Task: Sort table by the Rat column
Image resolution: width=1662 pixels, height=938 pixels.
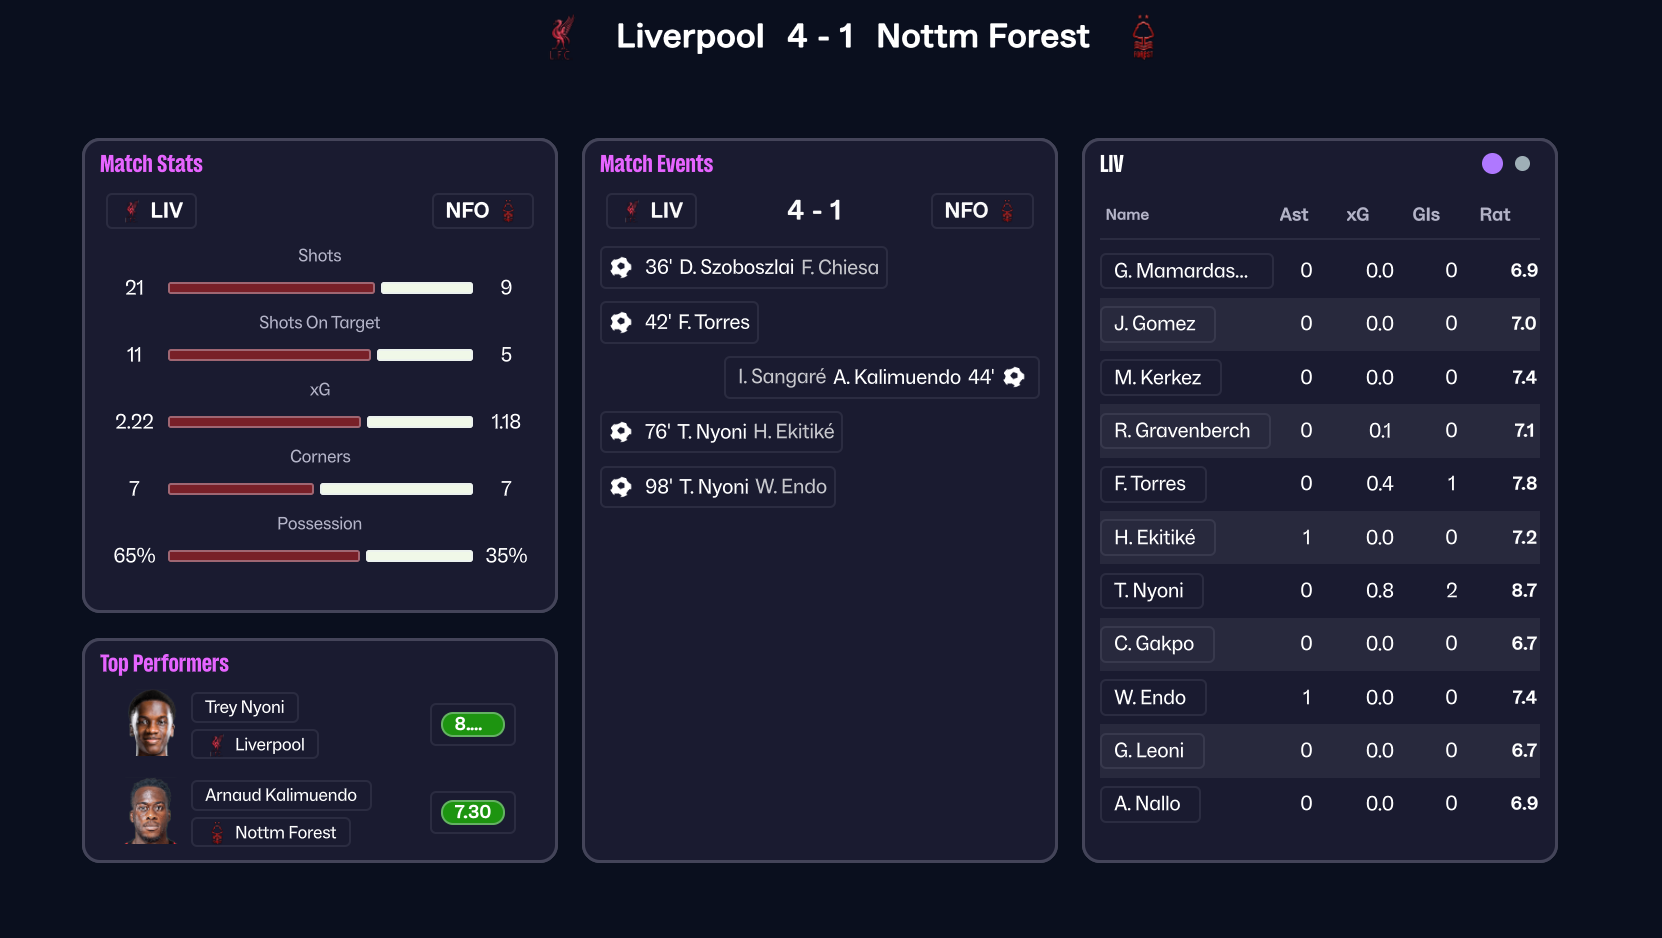Action: (x=1494, y=214)
